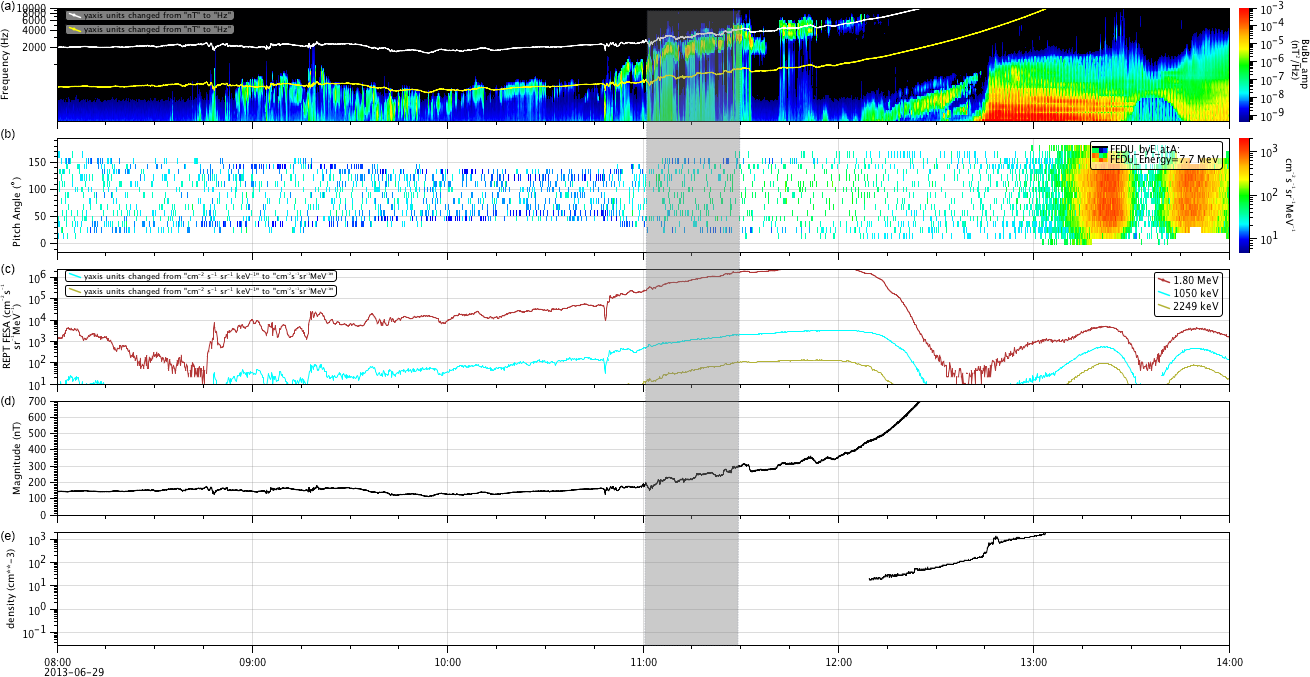Click the red 1.80 MeV legend marker

(1164, 281)
